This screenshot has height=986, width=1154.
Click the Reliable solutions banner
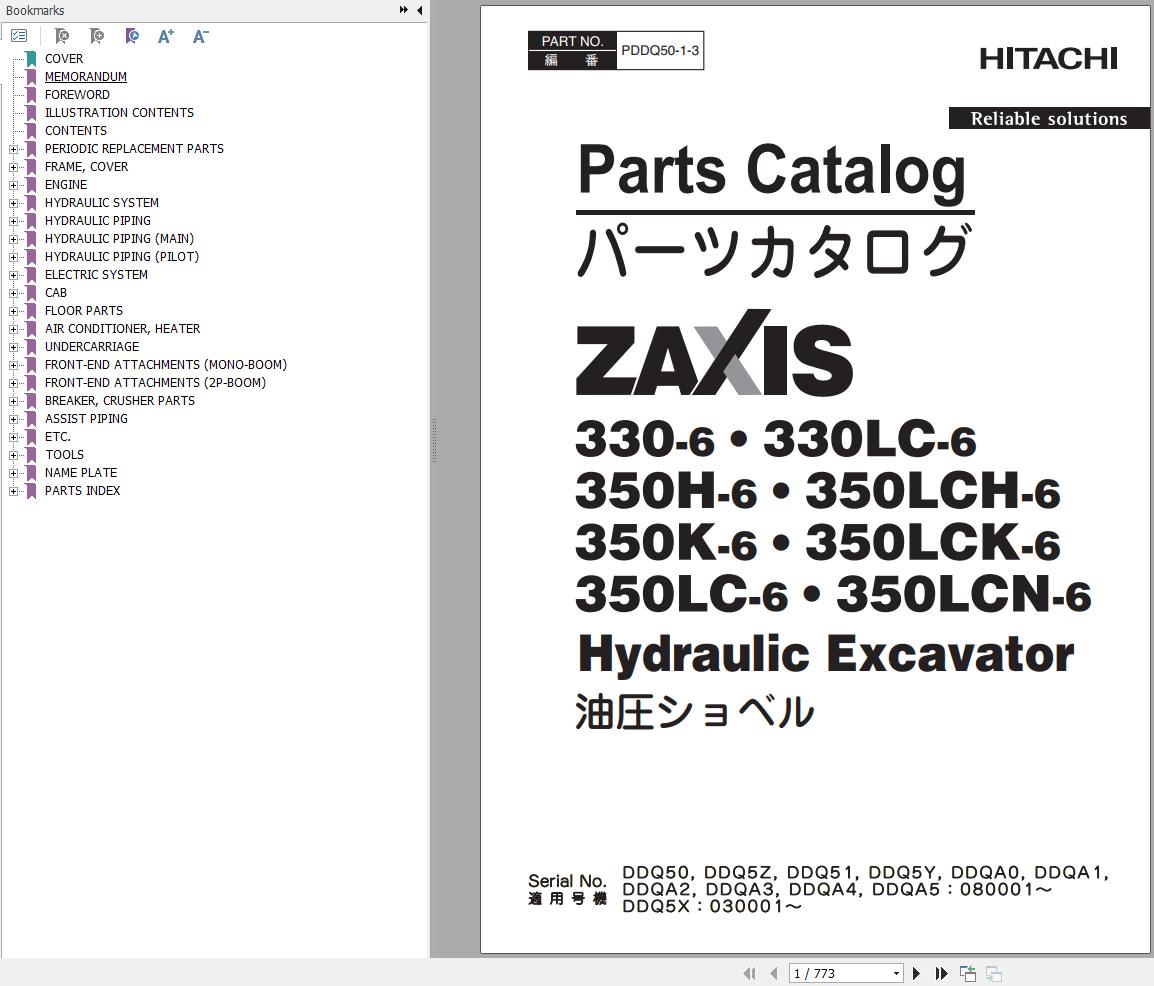click(1049, 118)
